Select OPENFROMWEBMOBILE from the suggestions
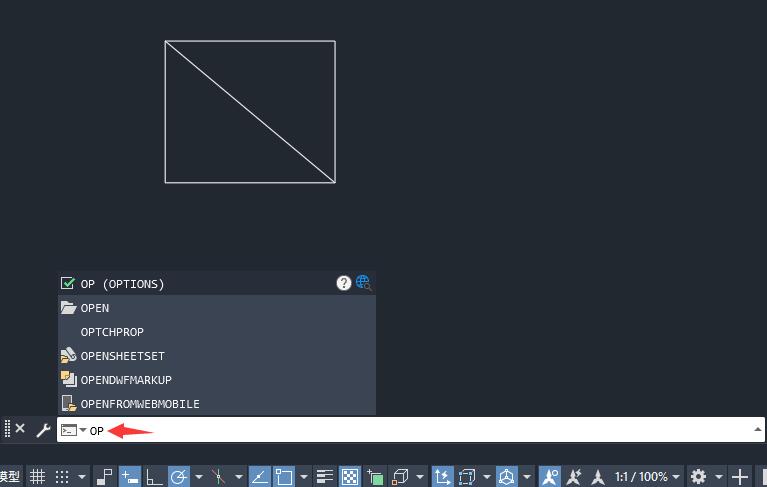767x487 pixels. pyautogui.click(x=217, y=403)
